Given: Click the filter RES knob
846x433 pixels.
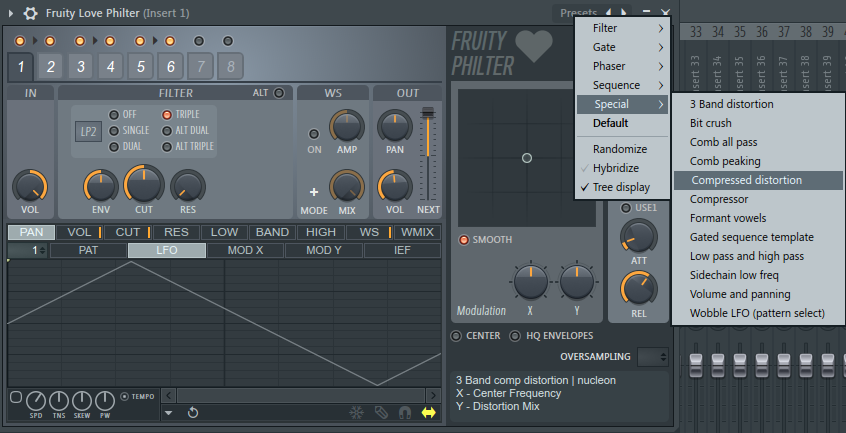Looking at the screenshot, I should click(188, 186).
